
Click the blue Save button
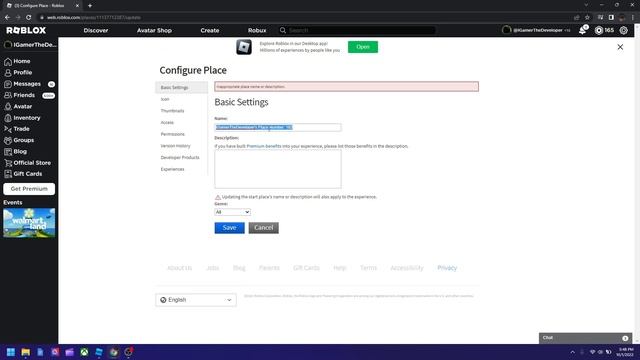click(229, 228)
